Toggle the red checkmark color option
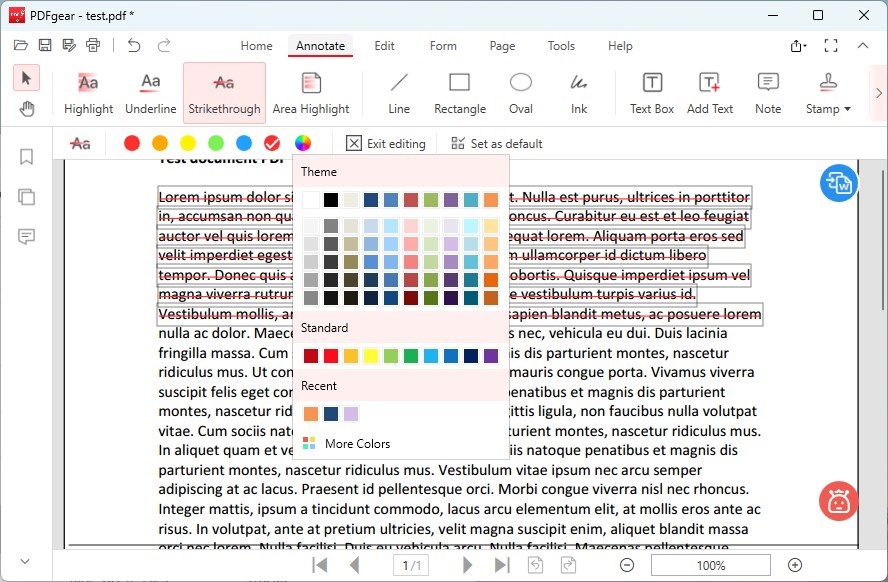888x582 pixels. click(x=272, y=143)
